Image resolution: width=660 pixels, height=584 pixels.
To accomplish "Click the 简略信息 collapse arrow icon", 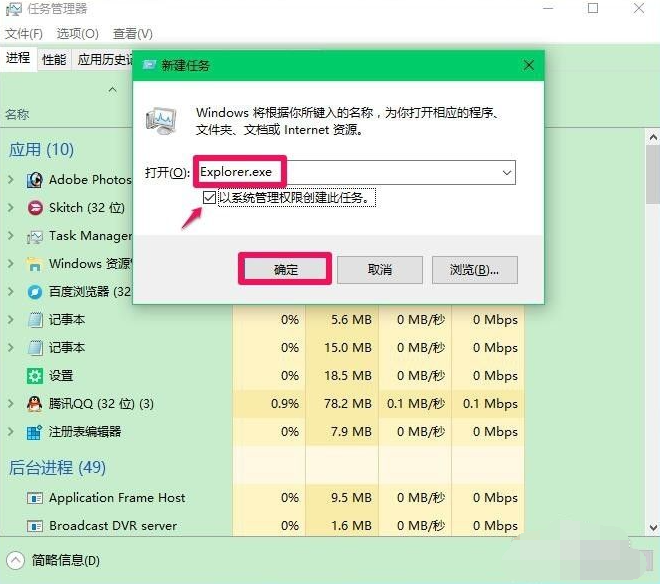I will pyautogui.click(x=16, y=560).
